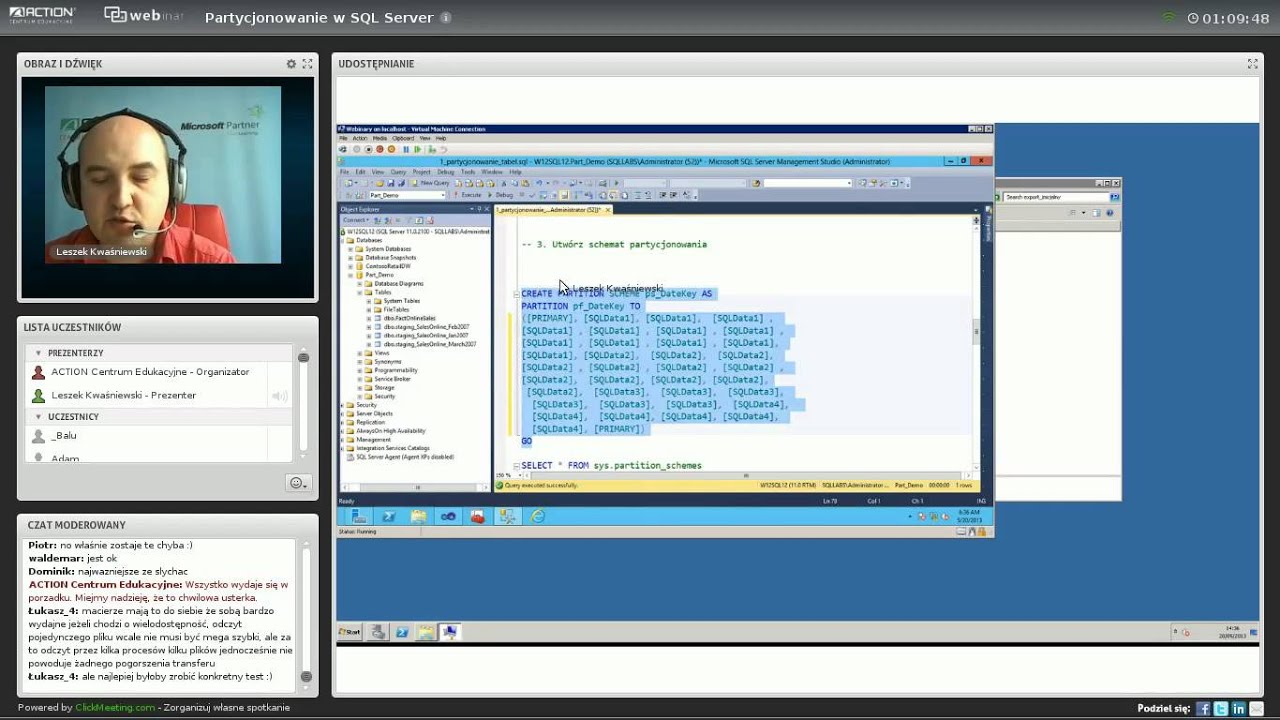The height and width of the screenshot is (720, 1280).
Task: Click Zorganizuj własne spotkanie link
Action: (227, 707)
